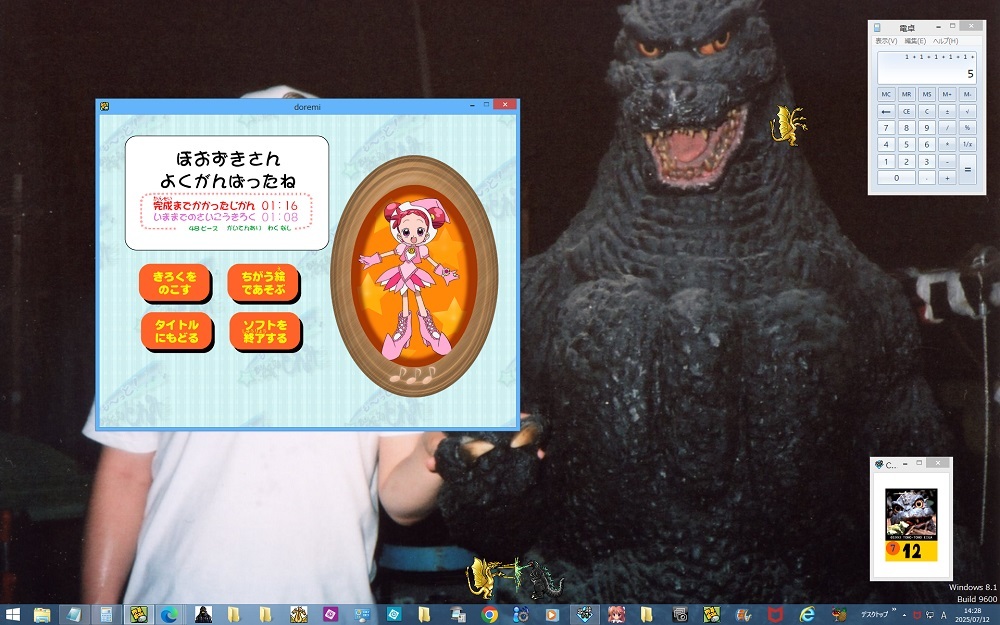Click calculator MS memory store key
Screen dimensions: 1000x625
[x=927, y=94]
